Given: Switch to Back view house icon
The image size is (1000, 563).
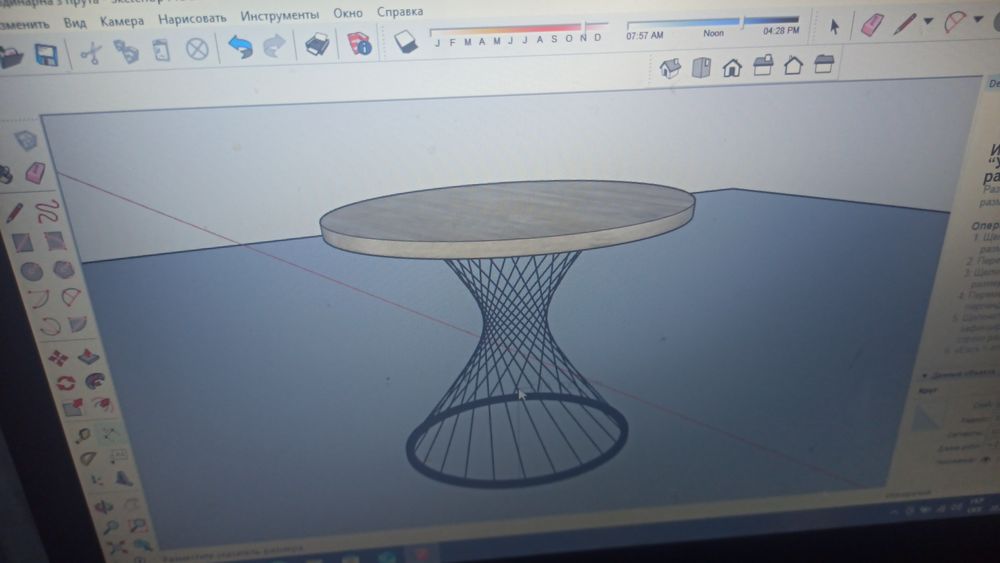Looking at the screenshot, I should tap(793, 64).
